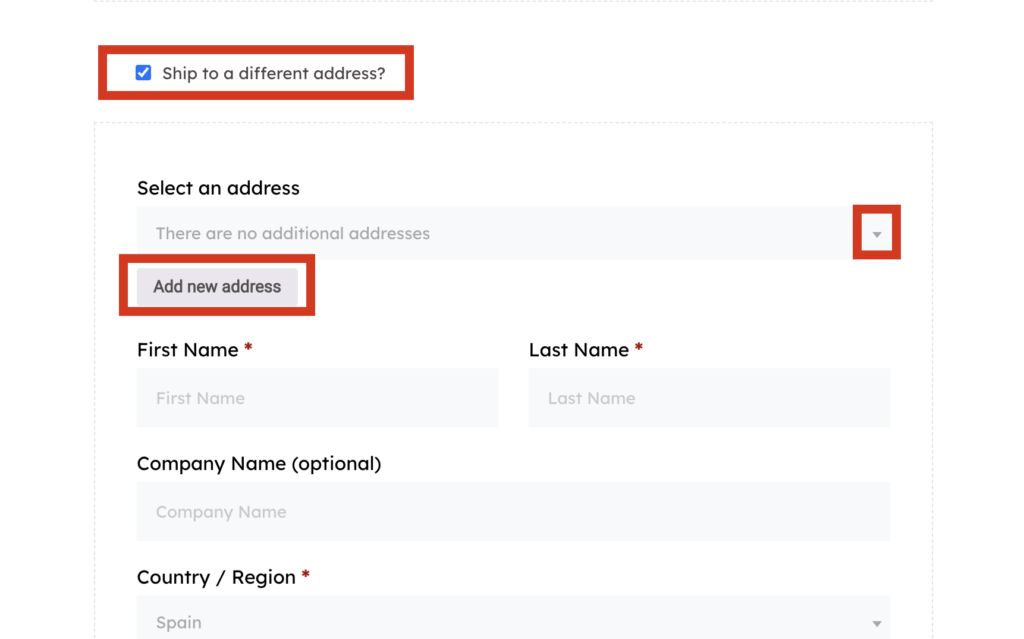This screenshot has width=1024, height=639.
Task: Click the 'Country / Region' field label
Action: 216,578
